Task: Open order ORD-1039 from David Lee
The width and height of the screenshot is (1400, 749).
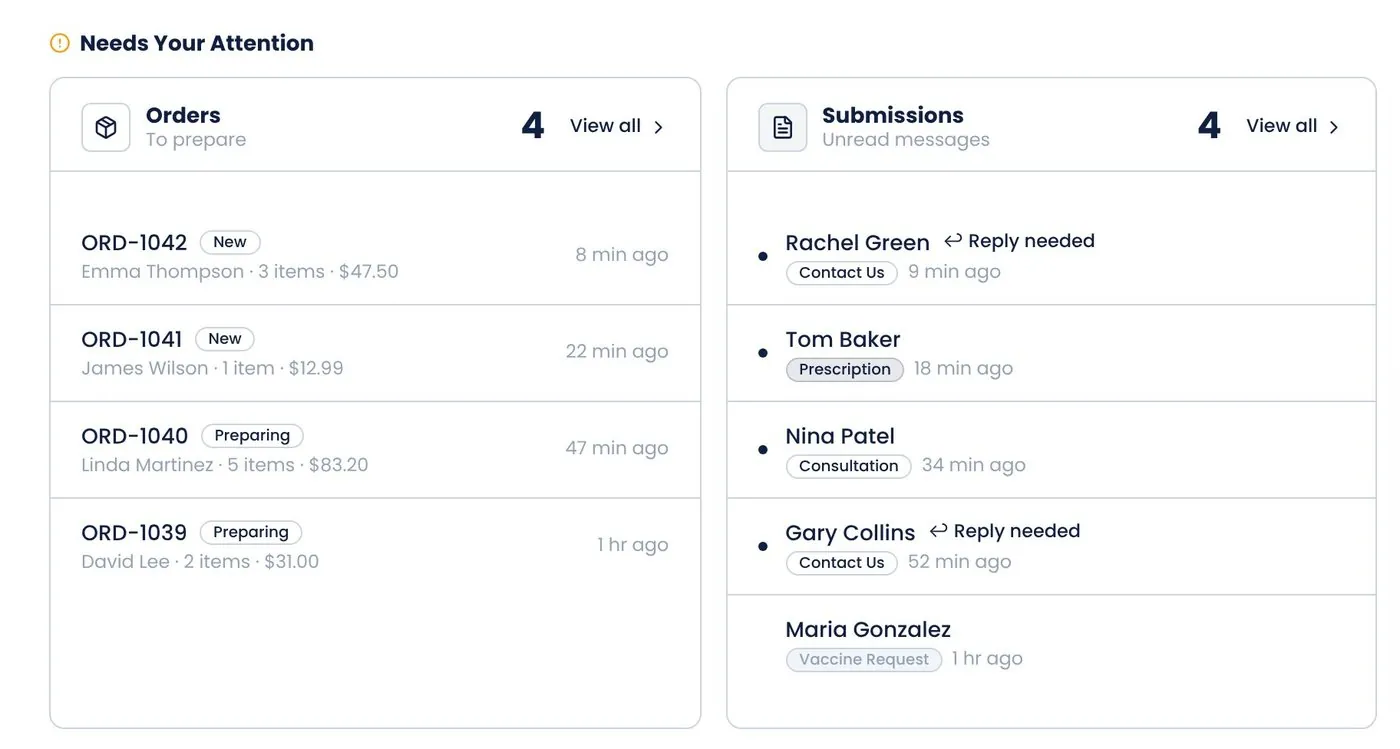Action: click(375, 546)
